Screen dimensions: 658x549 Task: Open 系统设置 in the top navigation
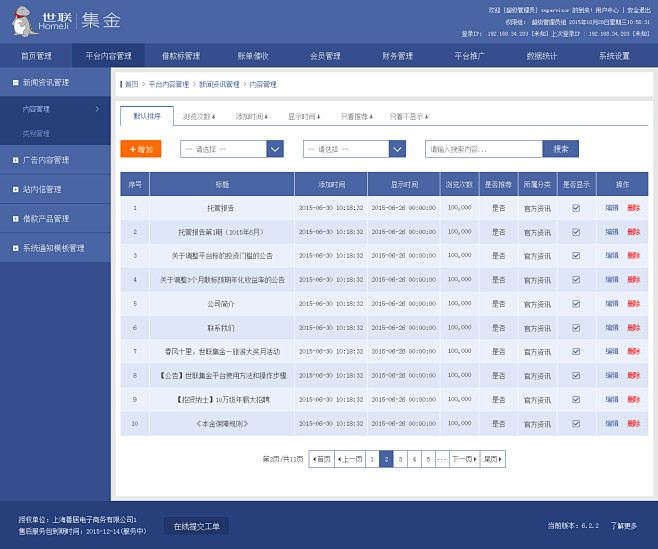(614, 55)
